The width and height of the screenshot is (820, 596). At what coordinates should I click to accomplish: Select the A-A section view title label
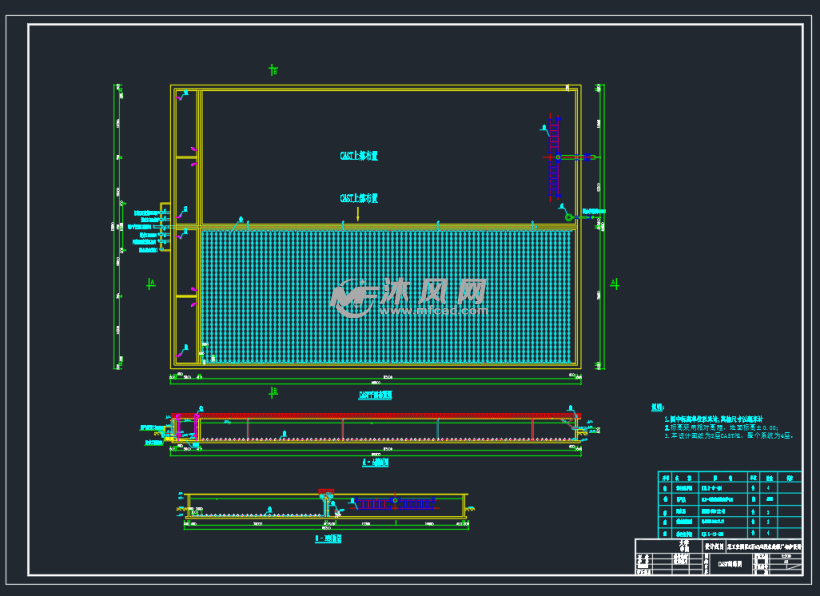click(x=375, y=463)
